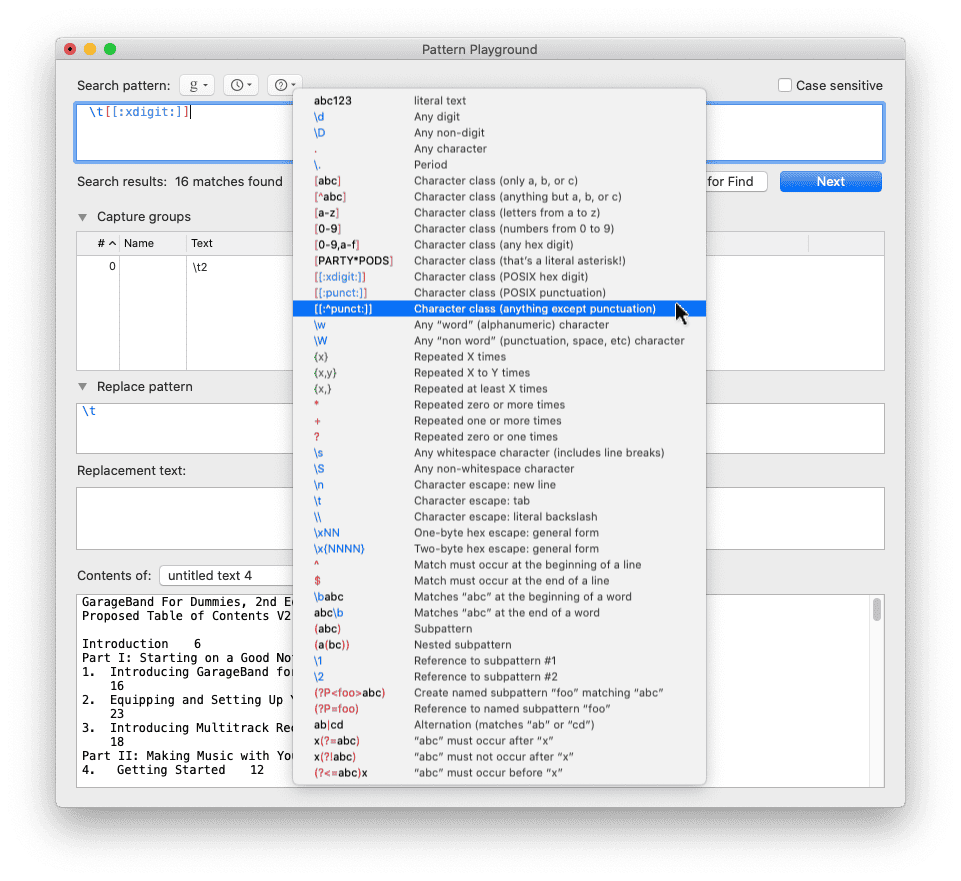This screenshot has height=881, width=961.
Task: Open the 'untitled text 4' contents dropdown
Action: pyautogui.click(x=225, y=575)
